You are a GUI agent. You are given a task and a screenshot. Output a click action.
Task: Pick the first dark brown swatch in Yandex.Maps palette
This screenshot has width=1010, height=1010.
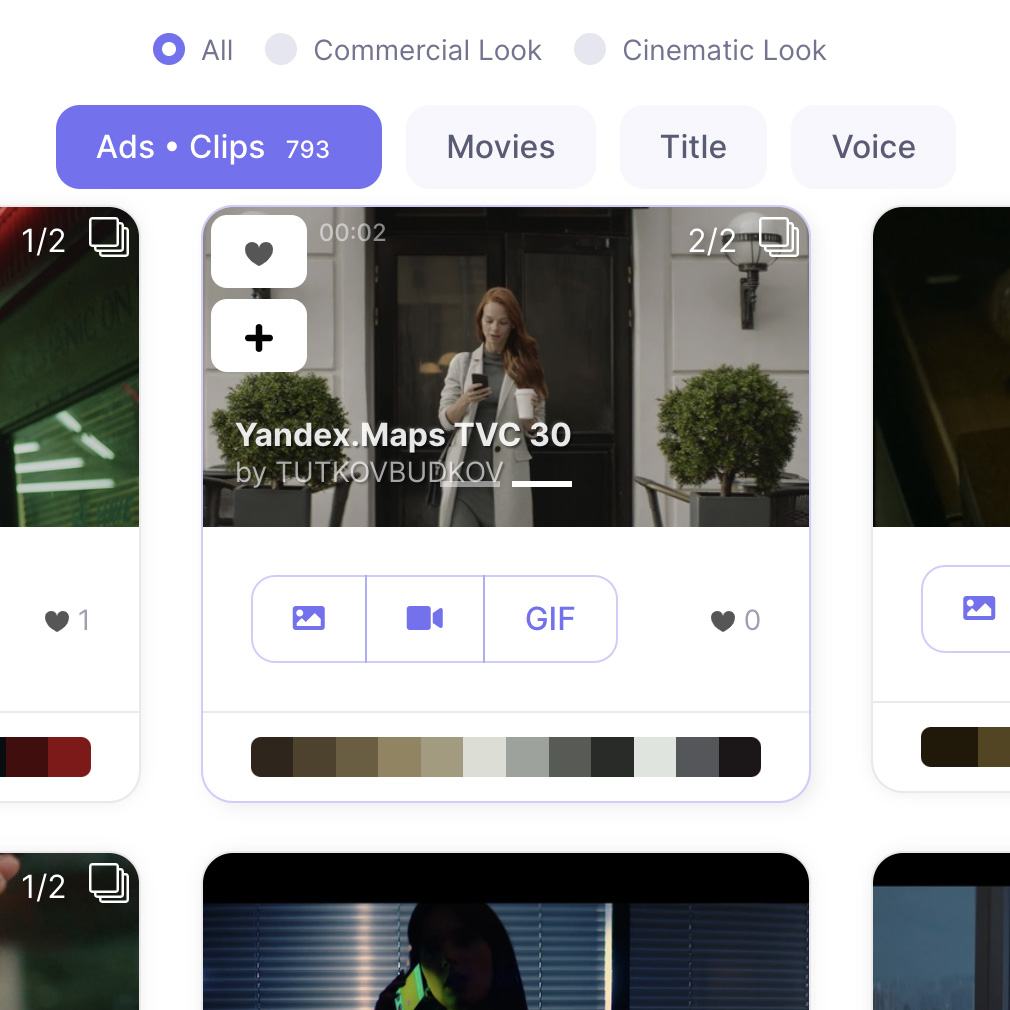272,757
